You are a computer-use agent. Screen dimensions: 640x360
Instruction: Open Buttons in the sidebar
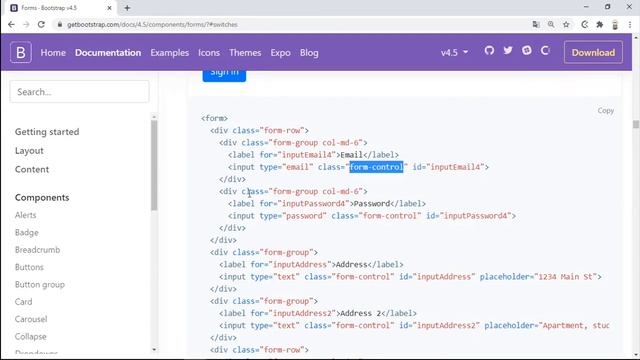coord(29,267)
